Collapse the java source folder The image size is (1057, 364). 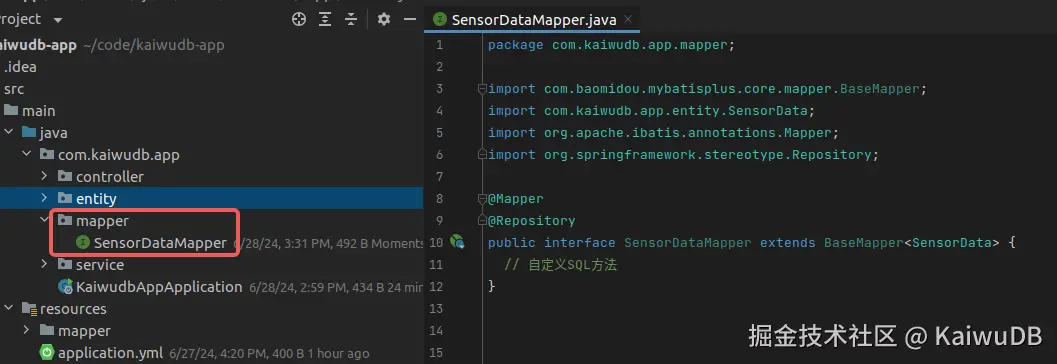coord(9,133)
